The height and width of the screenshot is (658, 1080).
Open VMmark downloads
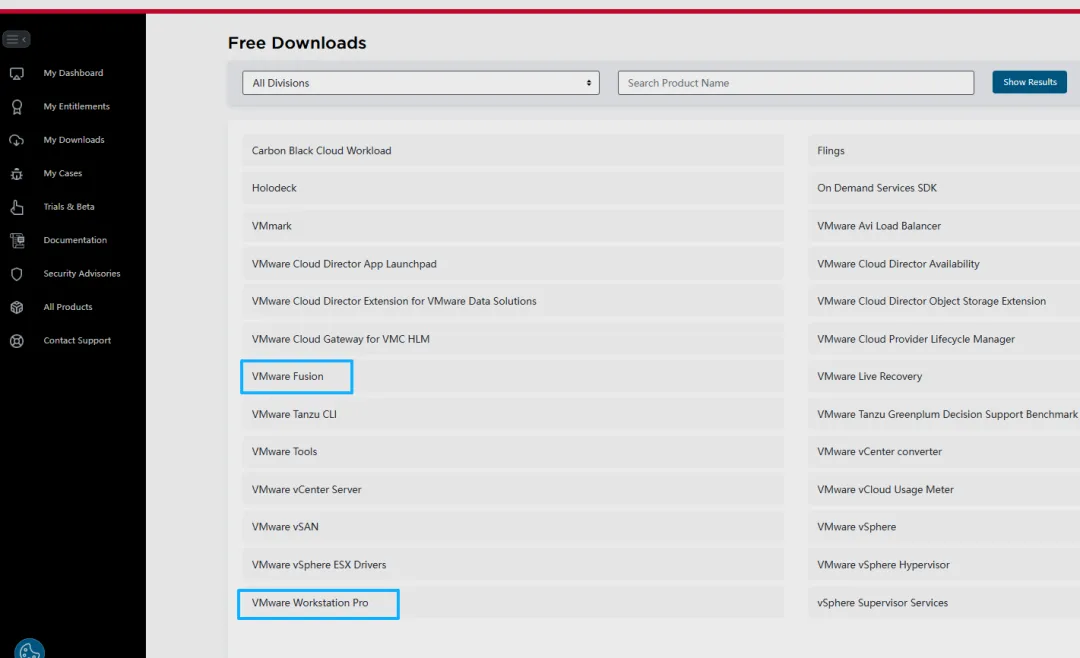pyautogui.click(x=513, y=226)
